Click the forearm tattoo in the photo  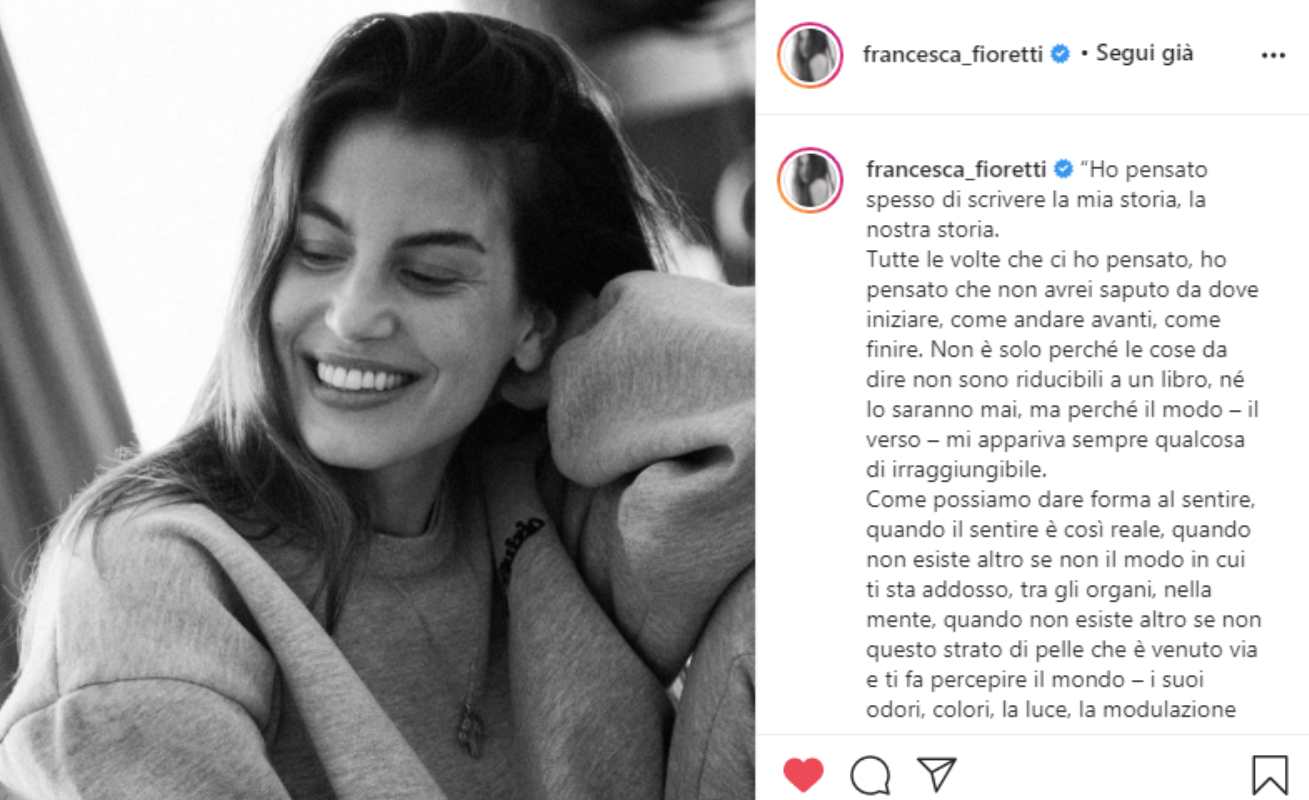coord(521,548)
